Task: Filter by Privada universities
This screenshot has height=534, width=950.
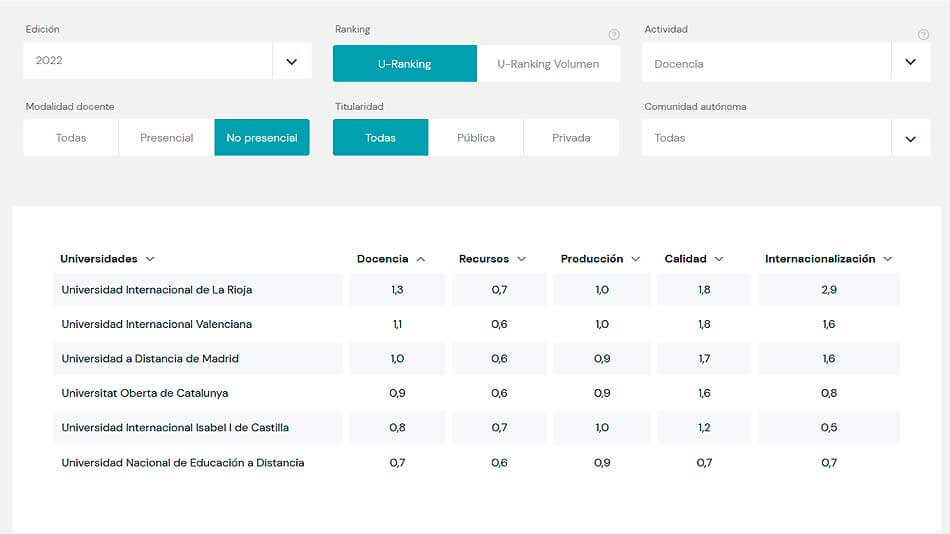Action: [571, 138]
